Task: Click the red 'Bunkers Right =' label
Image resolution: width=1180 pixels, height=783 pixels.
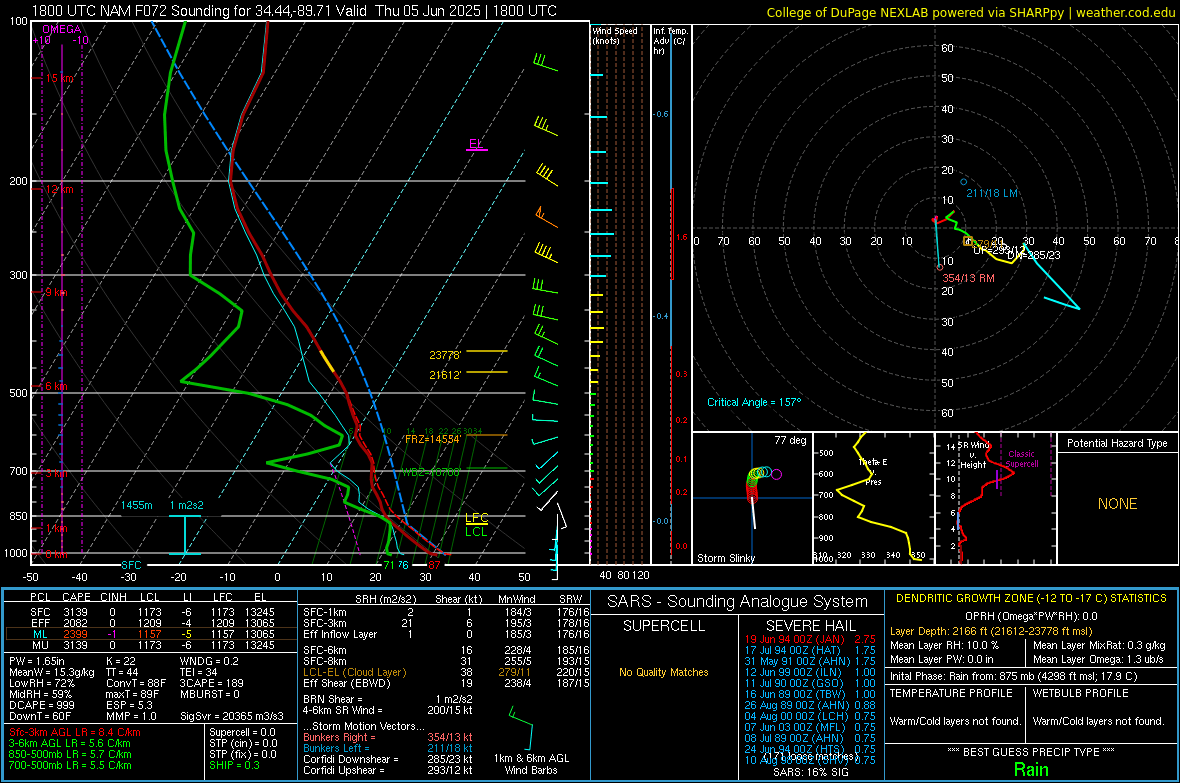Action: click(x=339, y=738)
